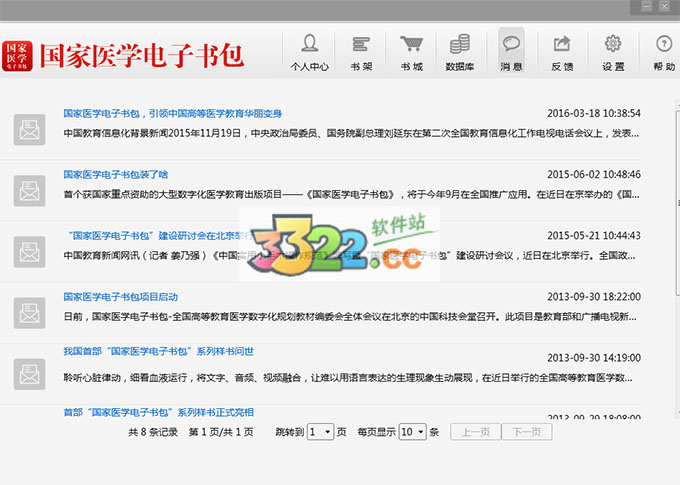
Task: Click timestamp 2016-03-18 10:38:54
Action: tap(594, 114)
